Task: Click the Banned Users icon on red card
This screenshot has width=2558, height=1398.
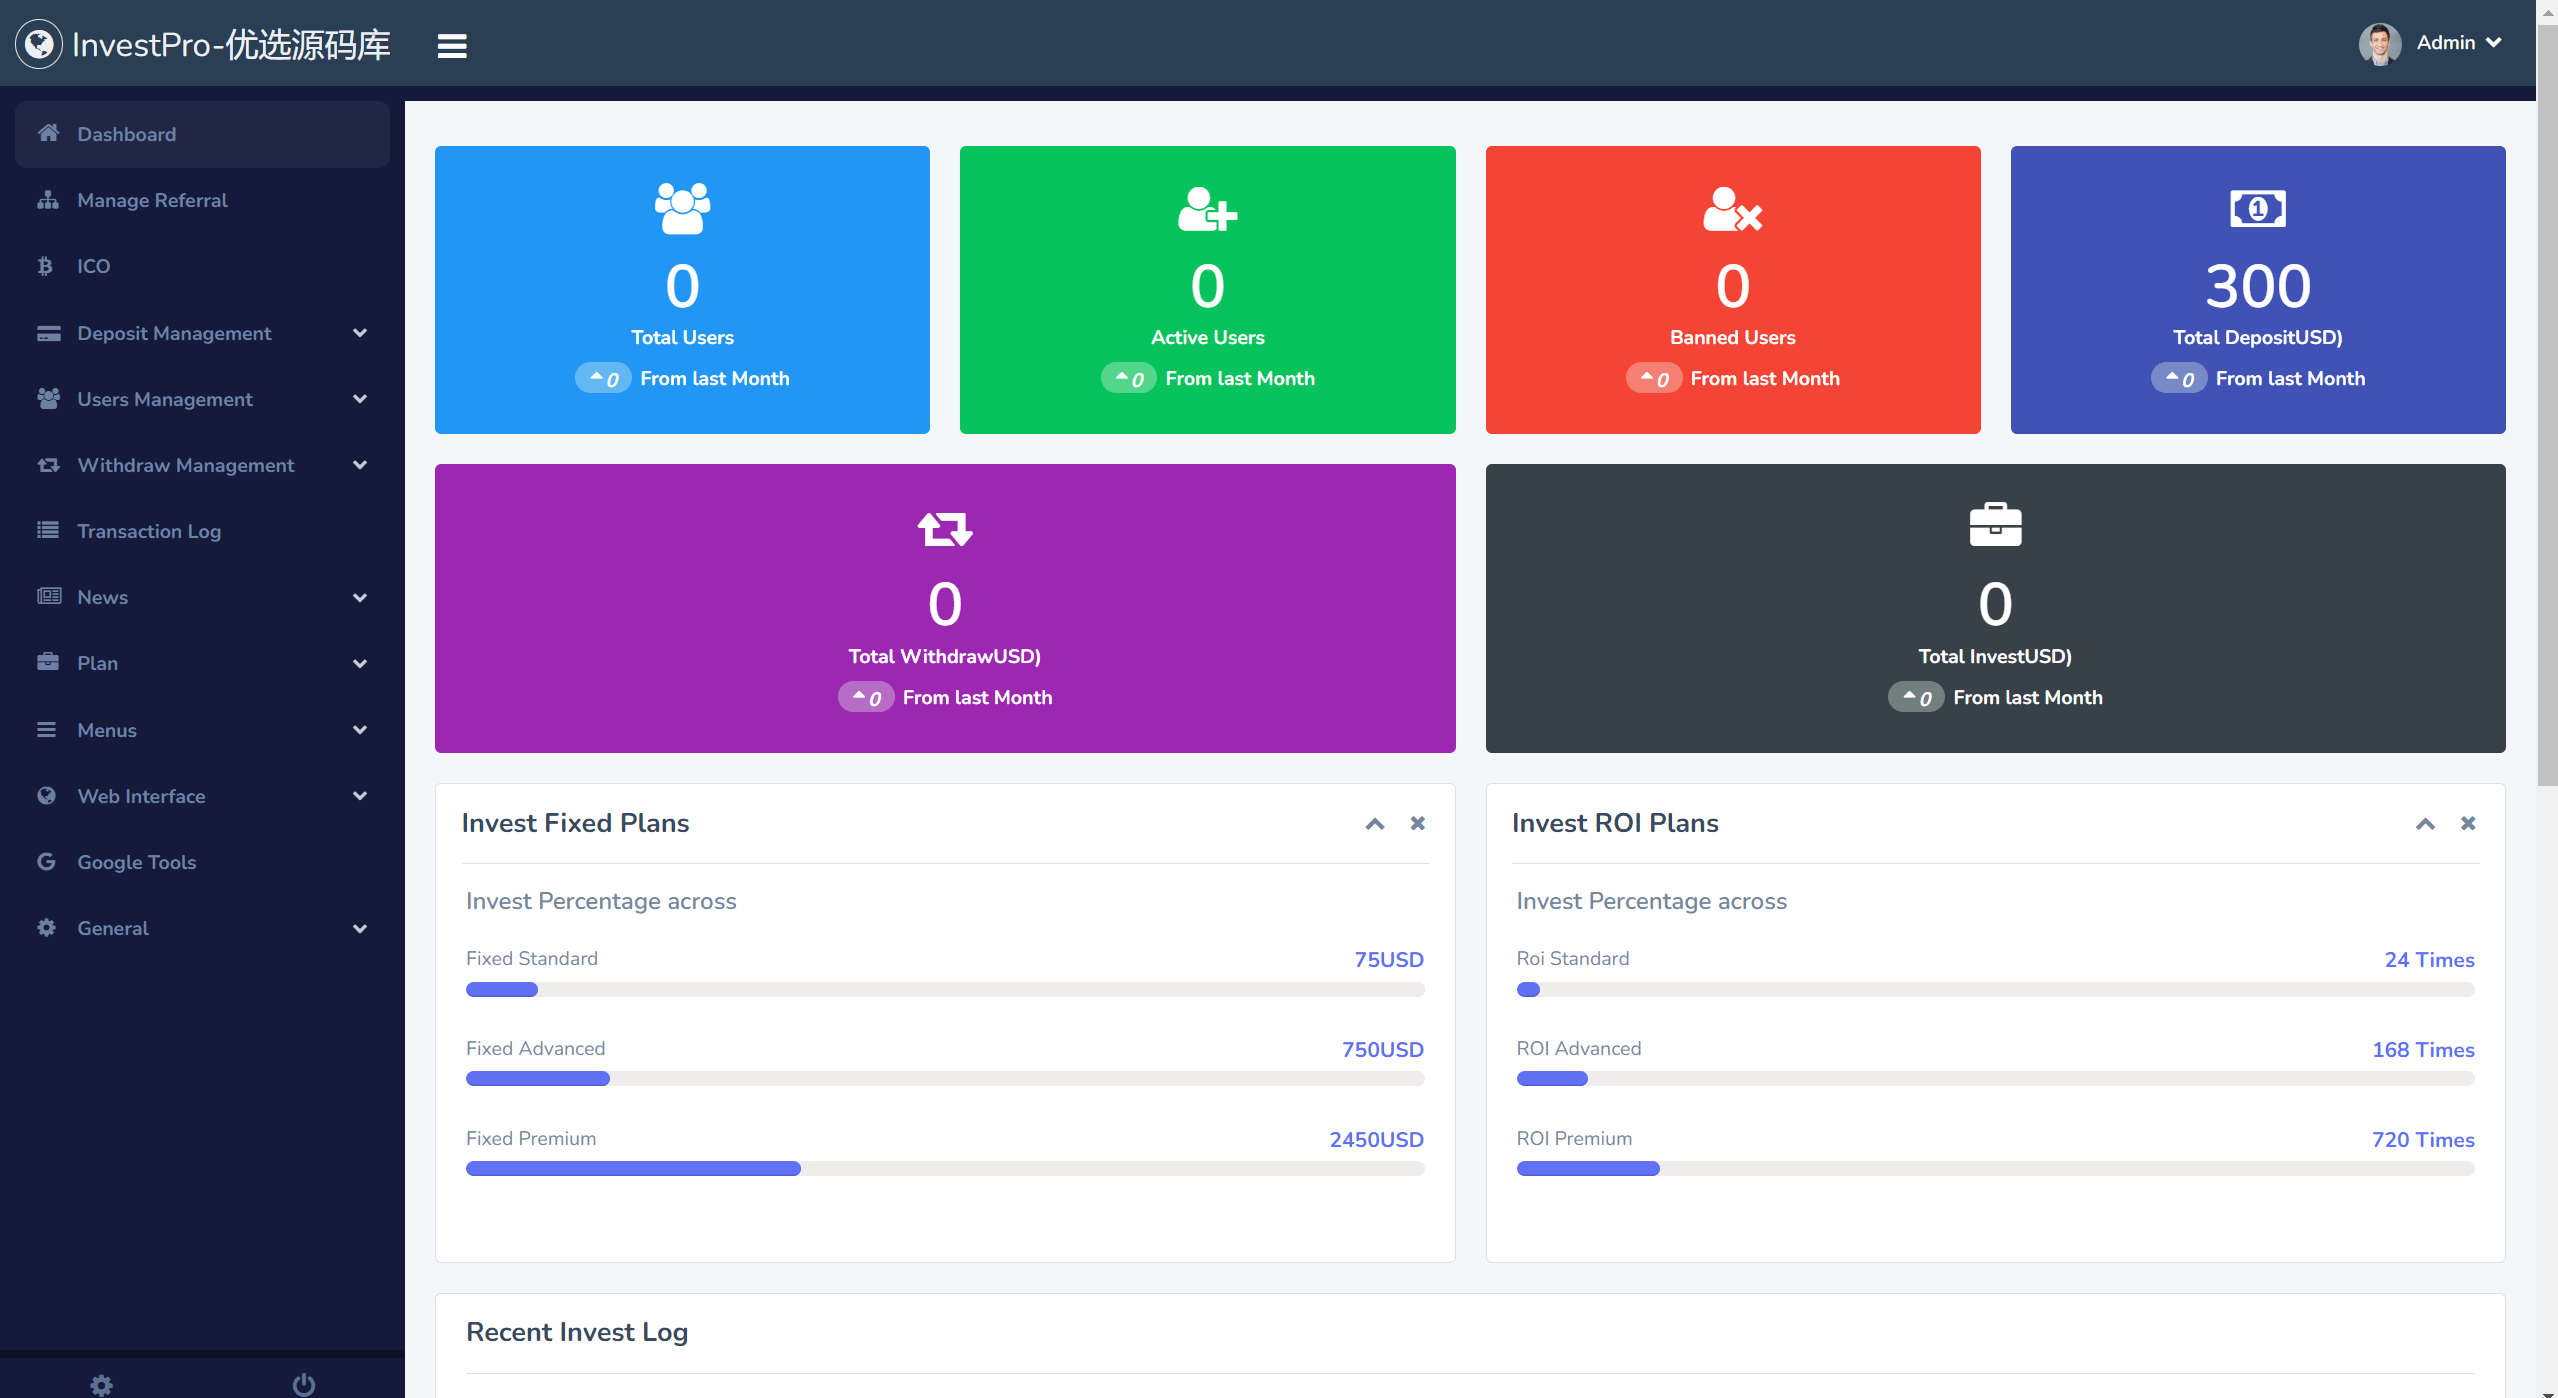Action: click(x=1732, y=209)
